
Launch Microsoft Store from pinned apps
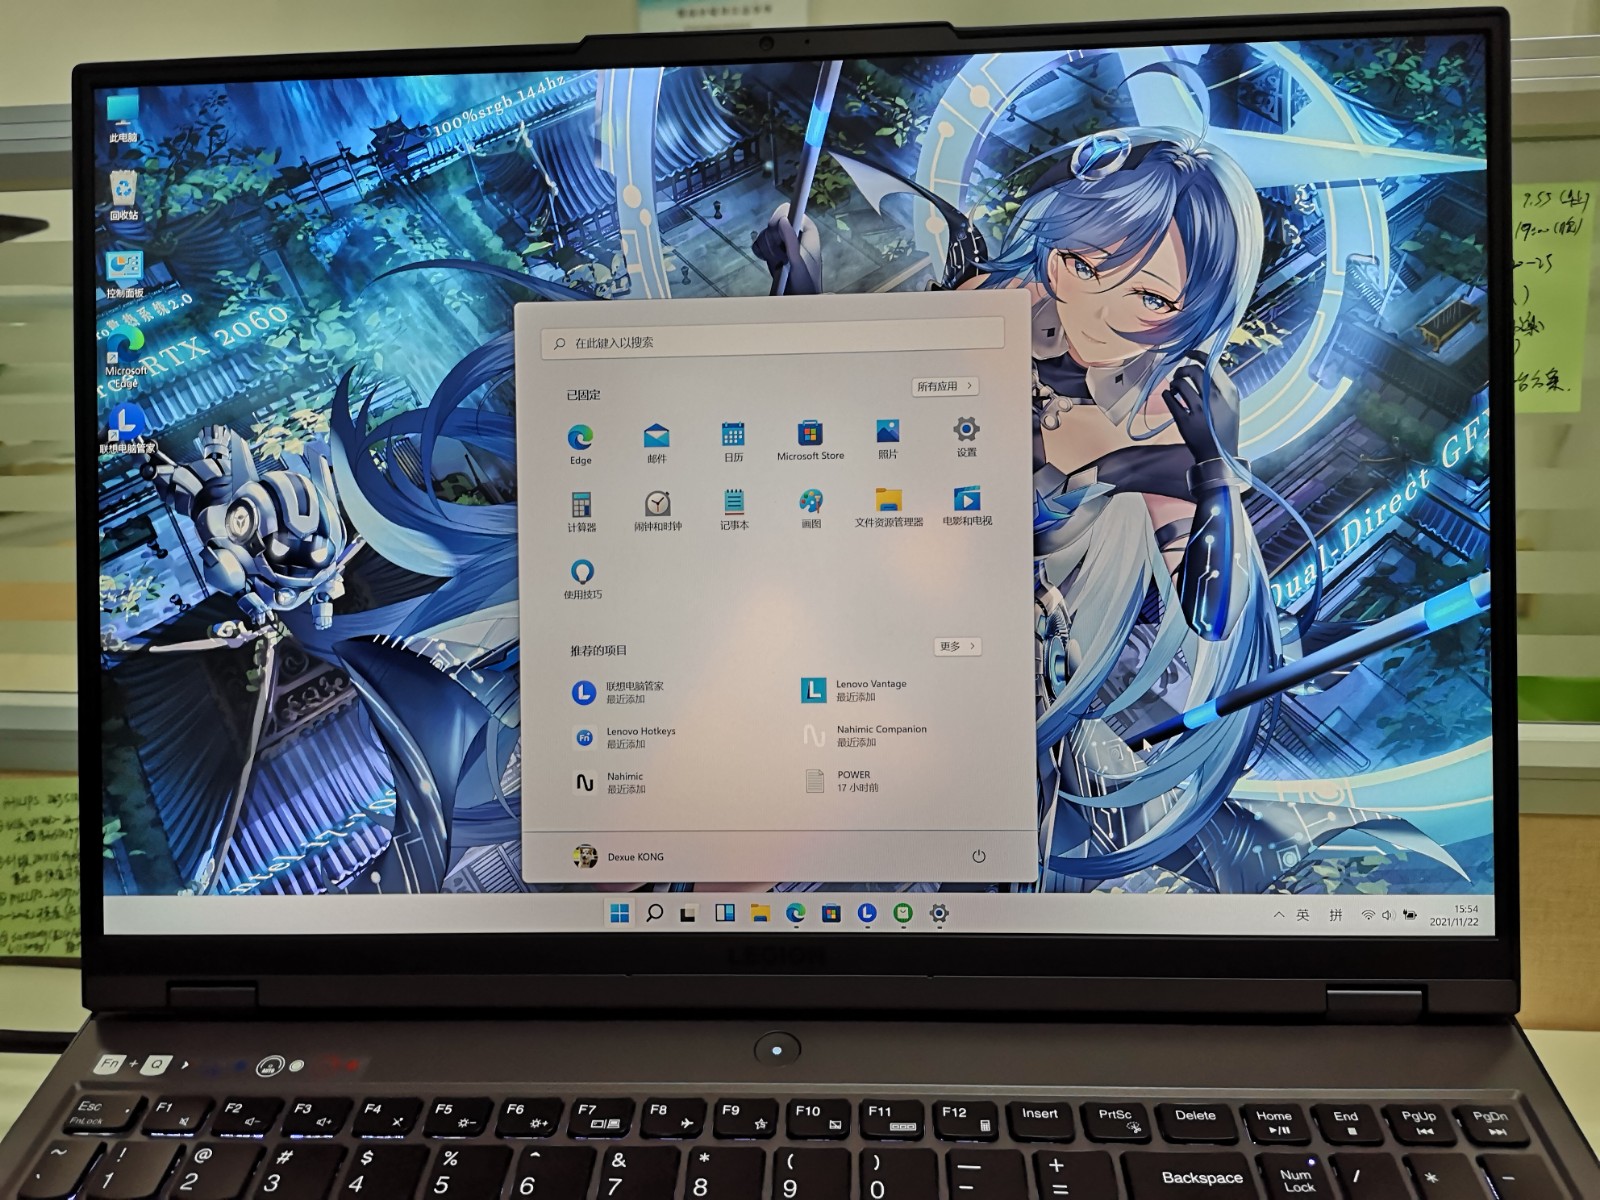coord(810,440)
